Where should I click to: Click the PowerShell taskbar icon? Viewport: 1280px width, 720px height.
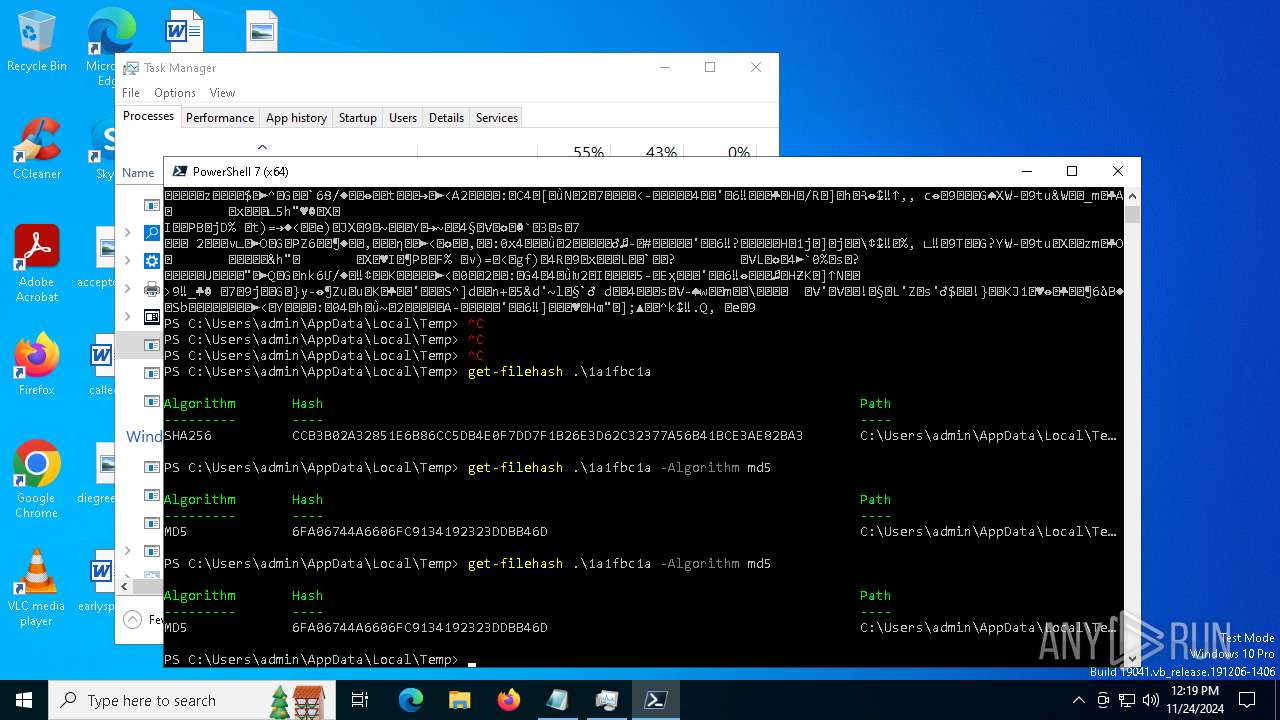click(x=656, y=700)
